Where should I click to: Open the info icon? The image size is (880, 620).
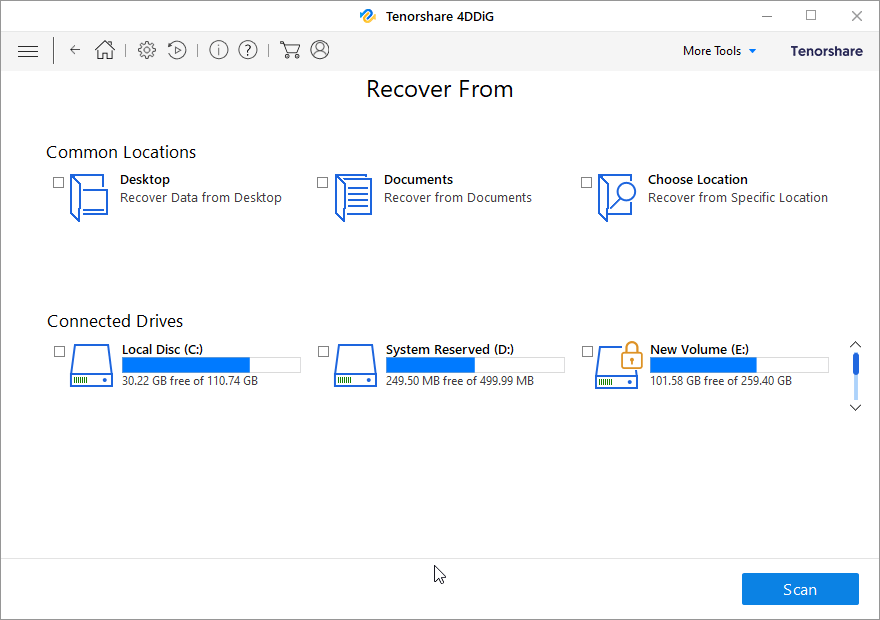[219, 50]
